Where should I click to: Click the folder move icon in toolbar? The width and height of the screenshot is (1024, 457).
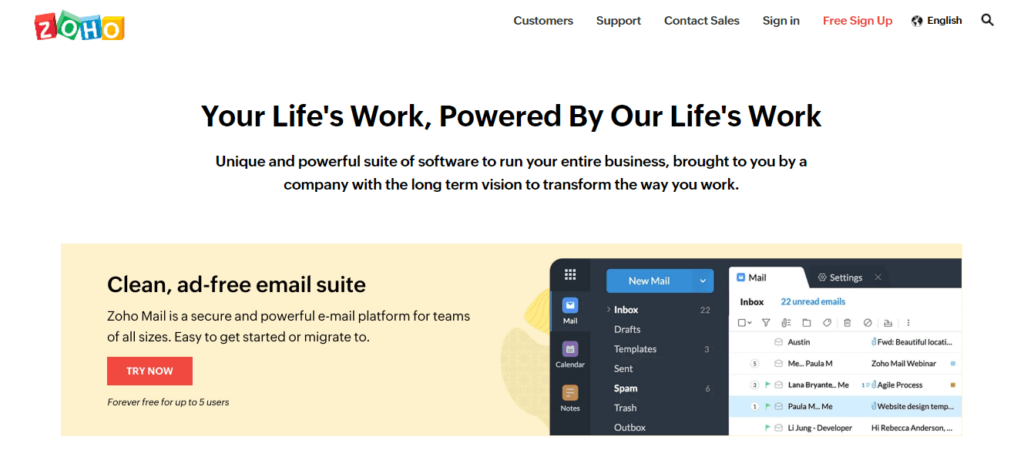[807, 323]
